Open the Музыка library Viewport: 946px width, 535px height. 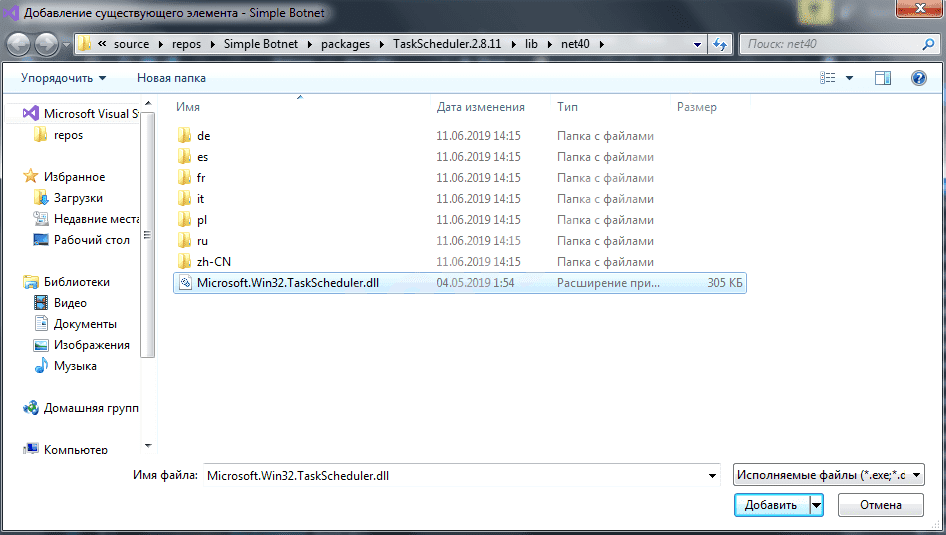pos(75,366)
